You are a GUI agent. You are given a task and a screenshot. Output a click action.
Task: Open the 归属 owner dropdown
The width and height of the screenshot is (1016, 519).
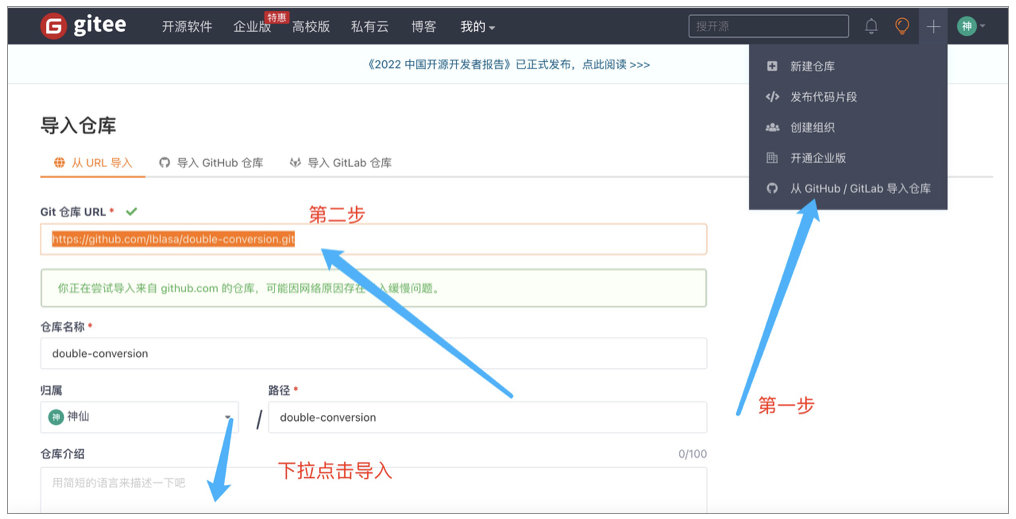(x=139, y=417)
